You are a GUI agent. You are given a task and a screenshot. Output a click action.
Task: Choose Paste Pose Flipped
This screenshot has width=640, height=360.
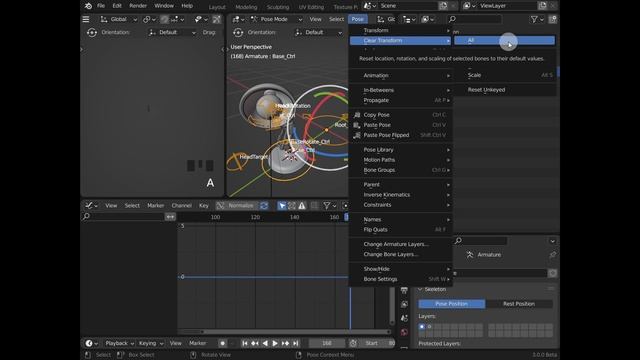400,135
